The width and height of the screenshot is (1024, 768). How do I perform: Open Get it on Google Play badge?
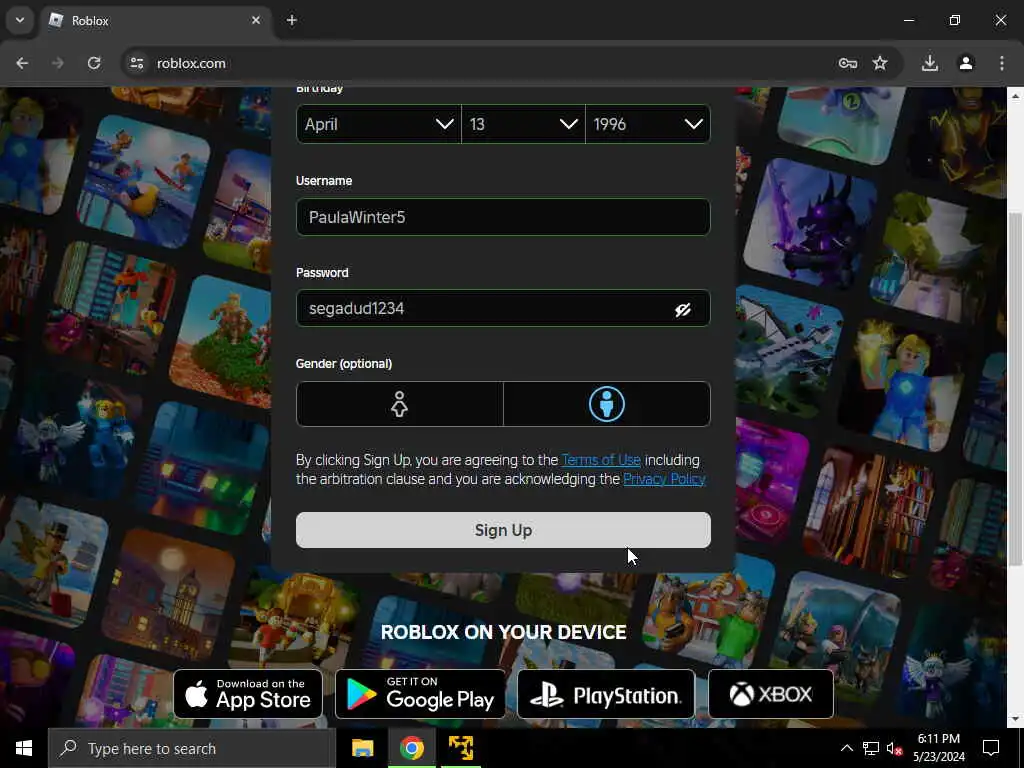[420, 694]
